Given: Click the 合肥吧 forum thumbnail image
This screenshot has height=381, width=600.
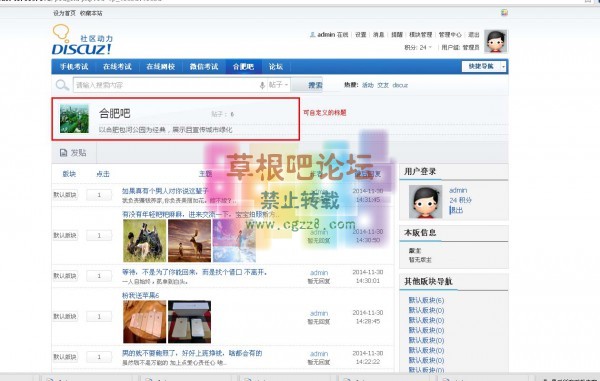Looking at the screenshot, I should (74, 119).
